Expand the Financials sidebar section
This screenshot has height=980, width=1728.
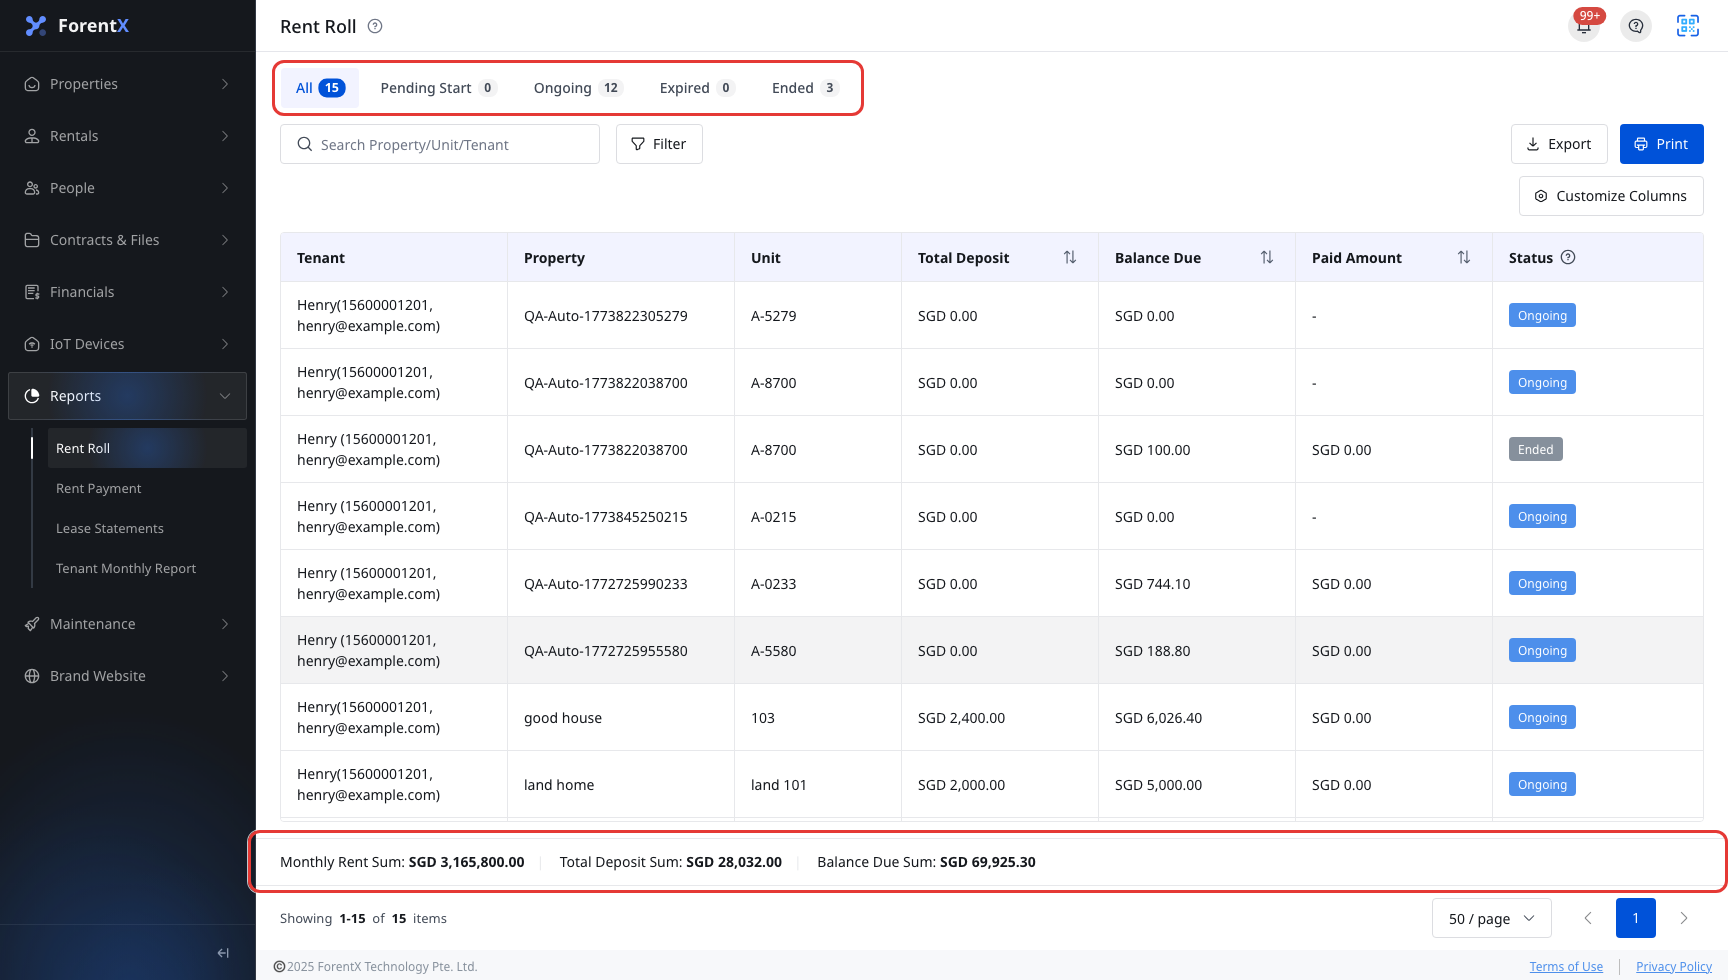pyautogui.click(x=127, y=292)
